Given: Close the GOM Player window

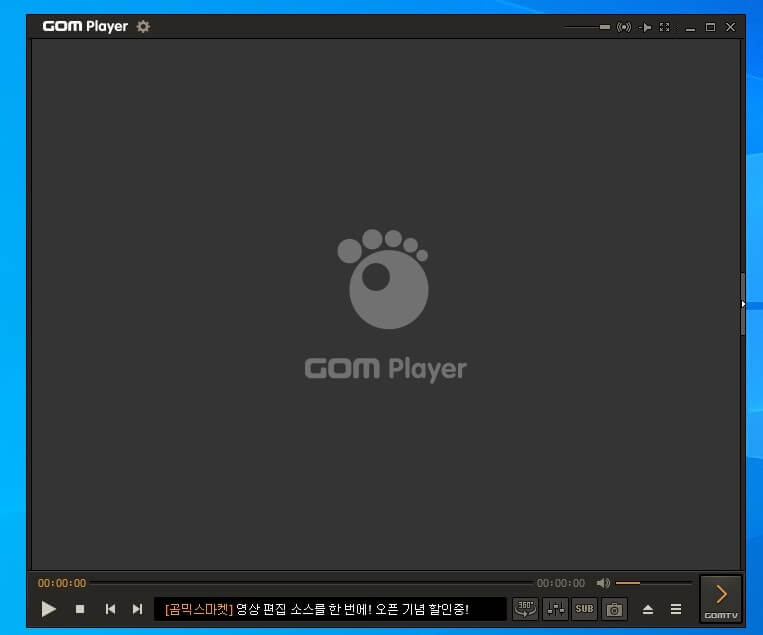Looking at the screenshot, I should [x=730, y=27].
